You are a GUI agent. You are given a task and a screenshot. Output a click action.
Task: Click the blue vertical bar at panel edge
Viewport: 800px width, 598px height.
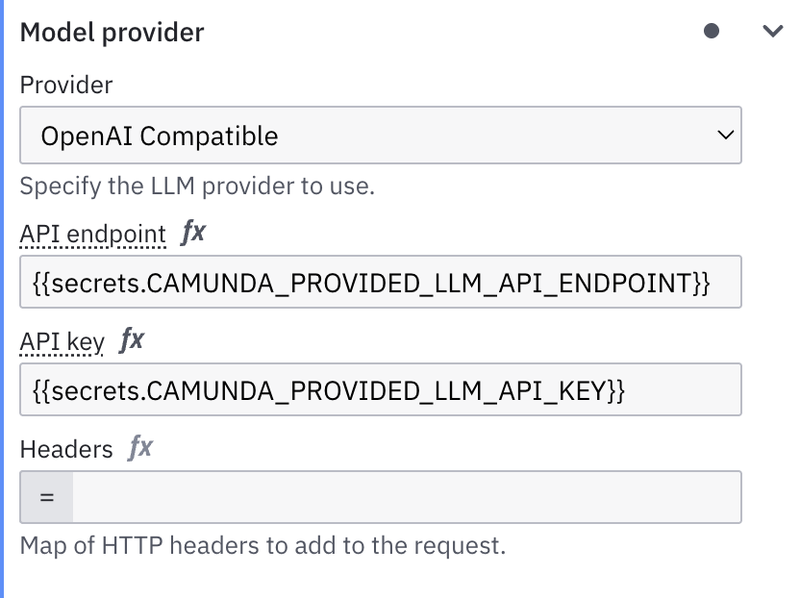pos(2,299)
